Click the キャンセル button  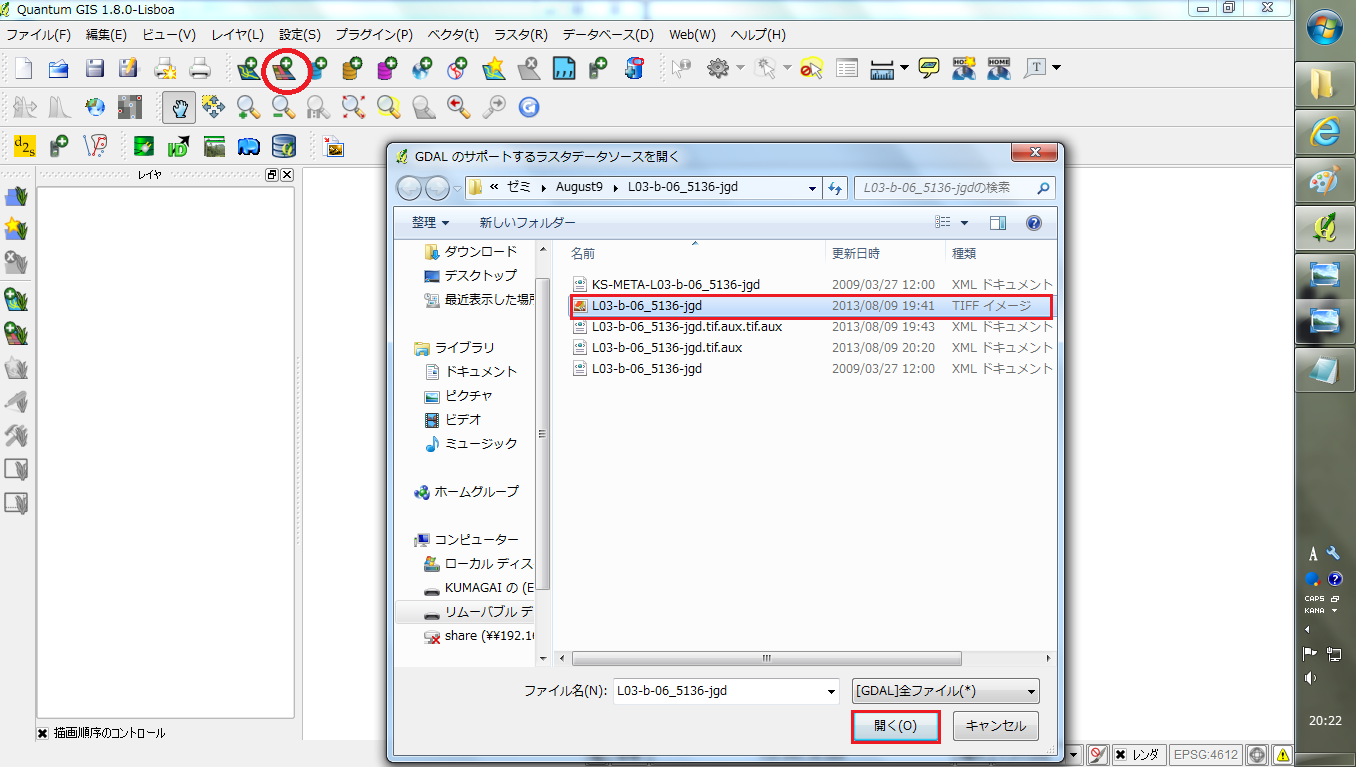996,726
